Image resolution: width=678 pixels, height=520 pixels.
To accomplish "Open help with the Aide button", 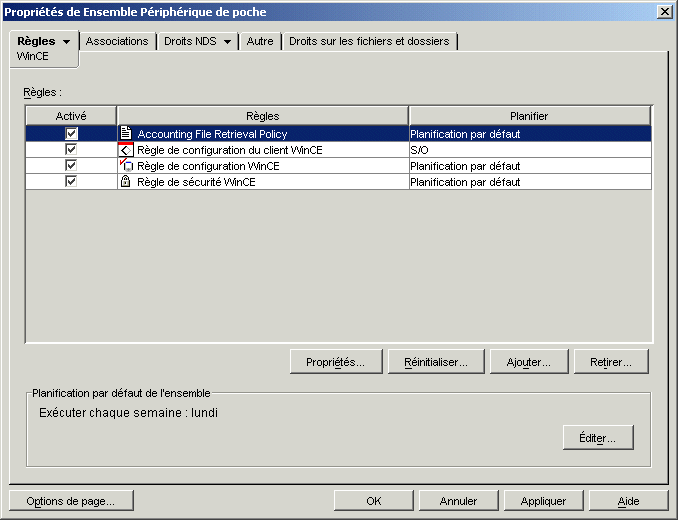I will point(628,501).
